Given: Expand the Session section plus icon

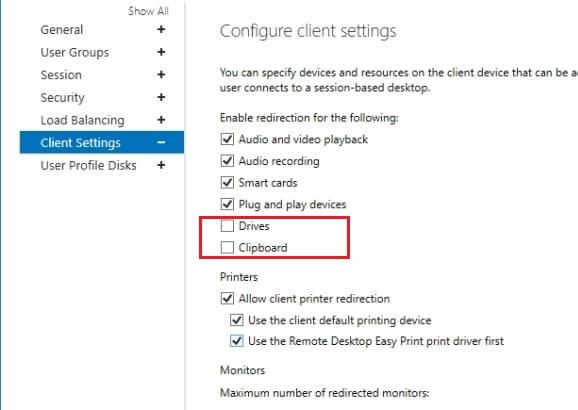Looking at the screenshot, I should pyautogui.click(x=161, y=75).
